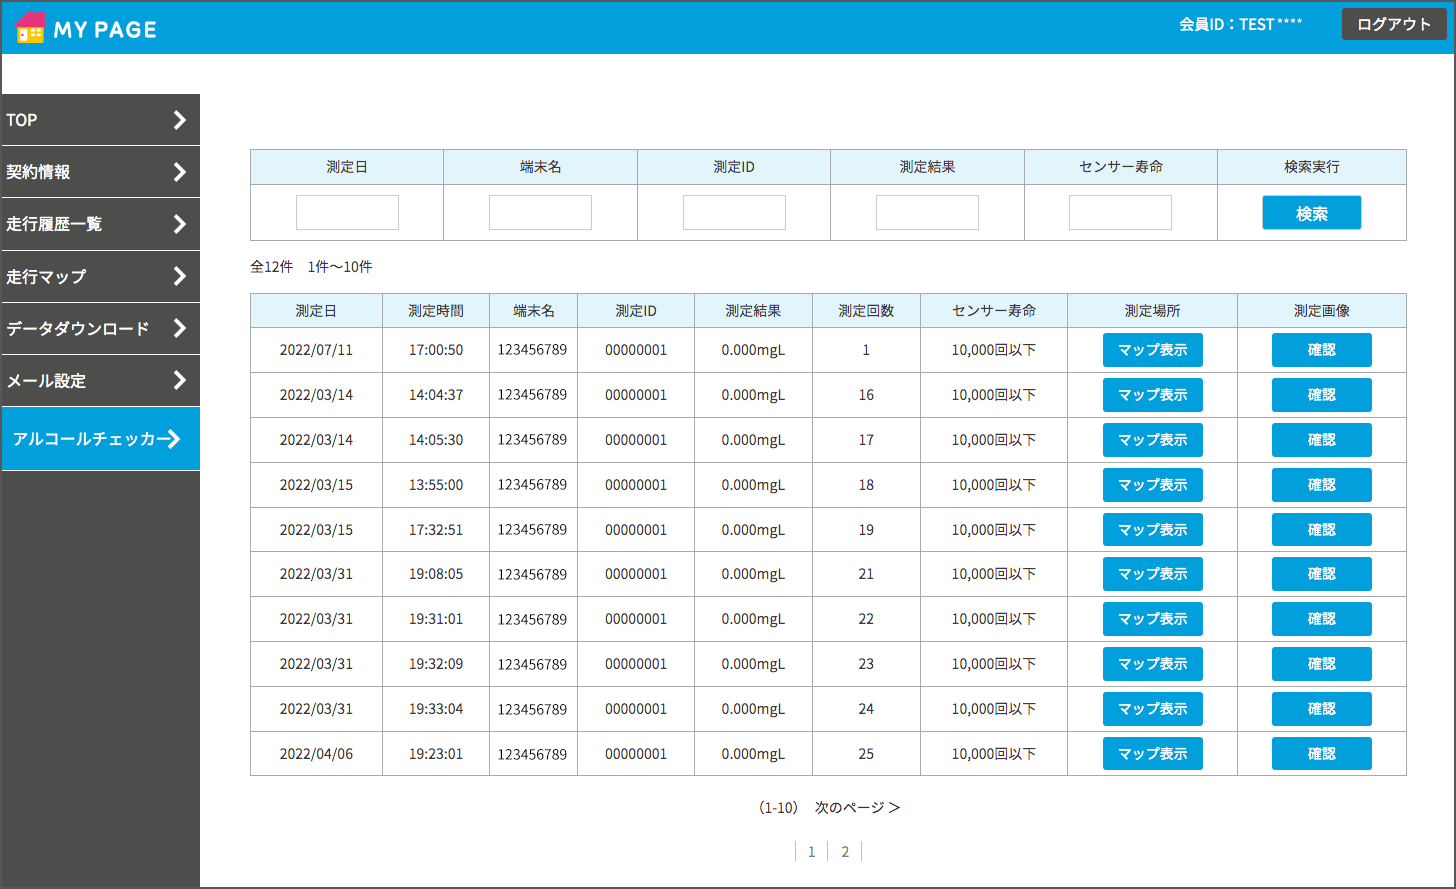Focus the 測定日 search input field
Image resolution: width=1456 pixels, height=889 pixels.
pos(347,212)
